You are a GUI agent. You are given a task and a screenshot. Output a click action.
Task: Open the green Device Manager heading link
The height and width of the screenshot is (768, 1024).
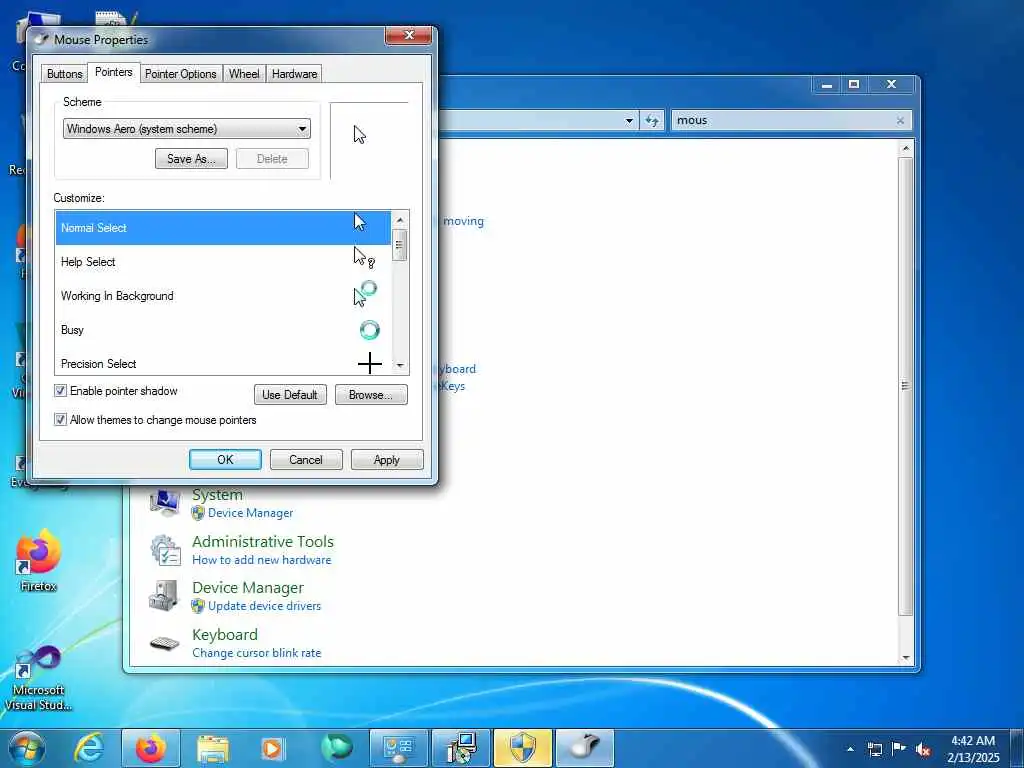pyautogui.click(x=248, y=588)
